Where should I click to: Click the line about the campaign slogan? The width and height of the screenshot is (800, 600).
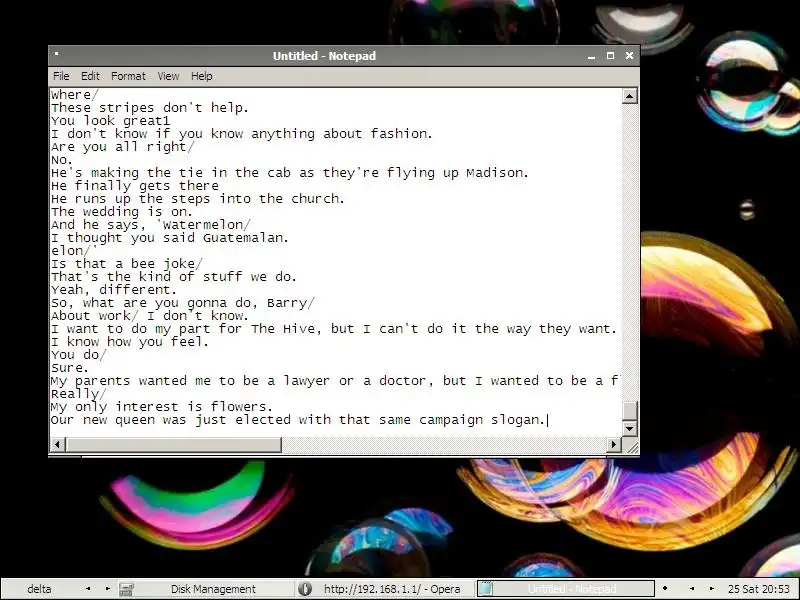[x=298, y=420]
